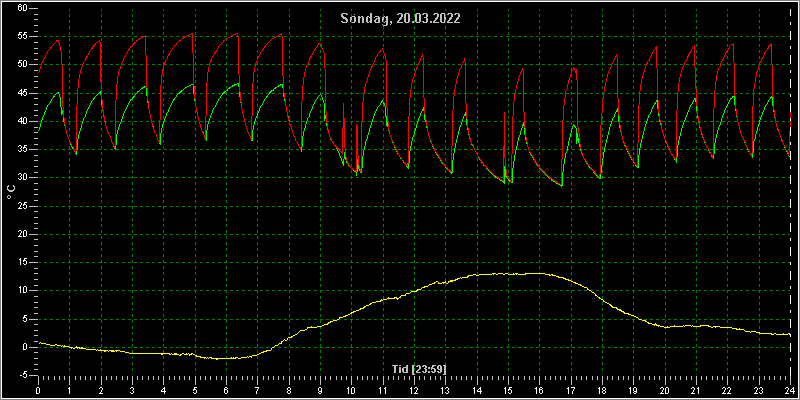The height and width of the screenshot is (400, 800).
Task: Select hour 0 on the time axis
Action: tap(38, 390)
